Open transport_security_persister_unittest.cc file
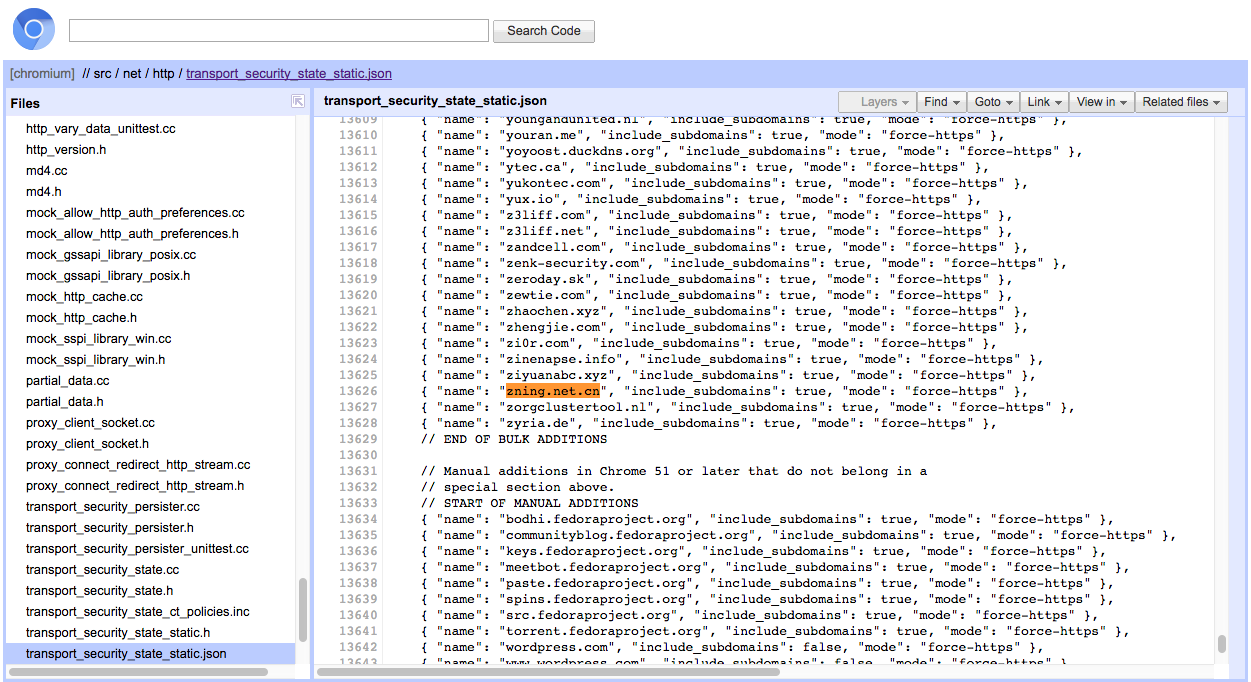Viewport: 1251px width, 682px height. (x=137, y=549)
